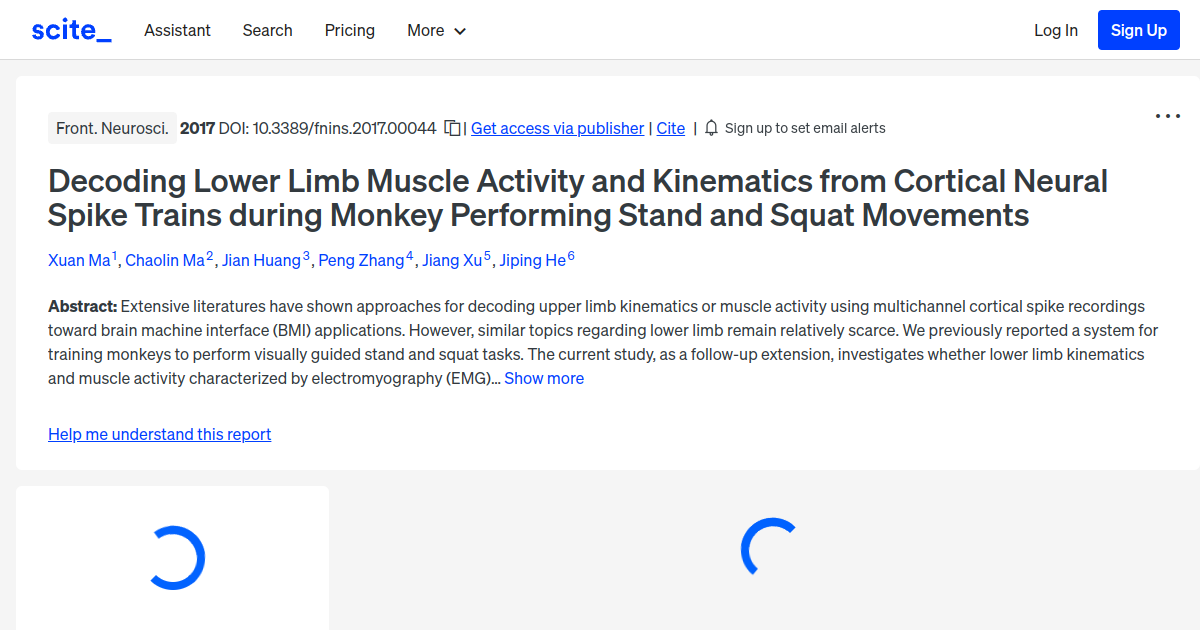
Task: Click the scite logo
Action: (x=71, y=29)
